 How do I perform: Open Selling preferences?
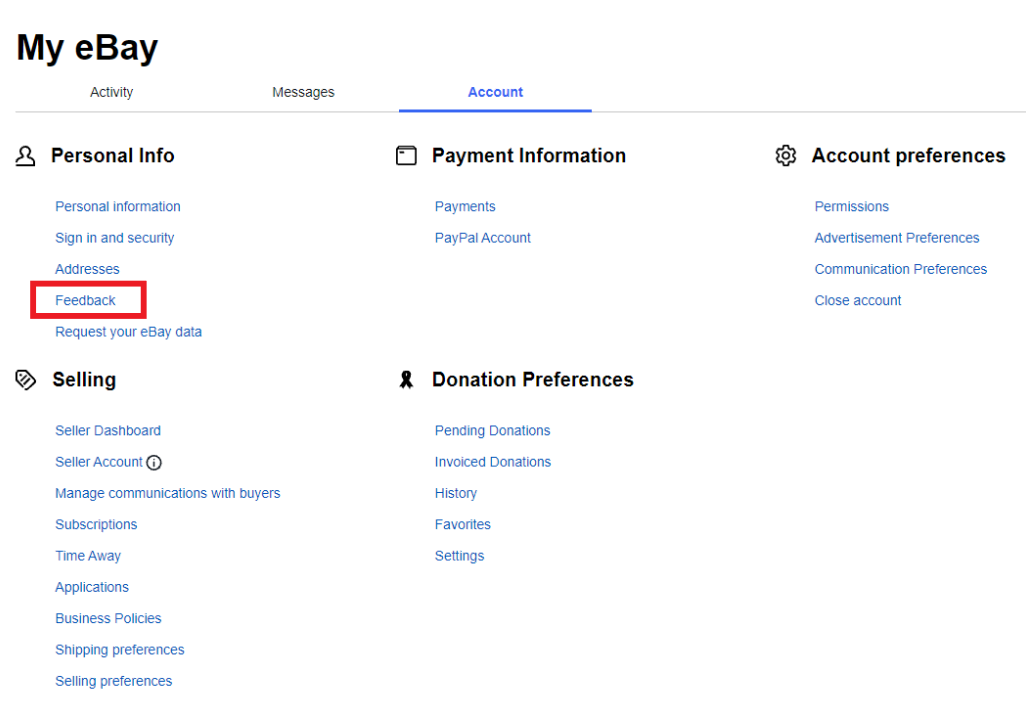pyautogui.click(x=114, y=682)
